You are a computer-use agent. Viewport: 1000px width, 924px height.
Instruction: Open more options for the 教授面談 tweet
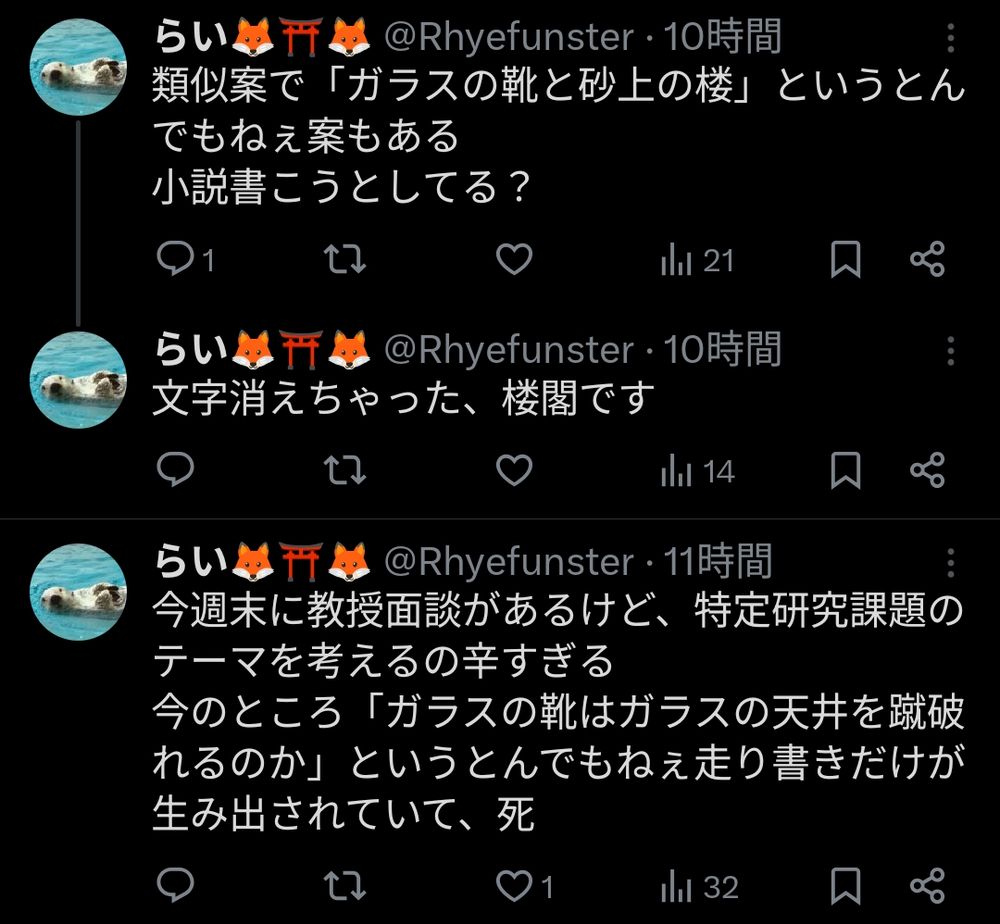tap(949, 561)
